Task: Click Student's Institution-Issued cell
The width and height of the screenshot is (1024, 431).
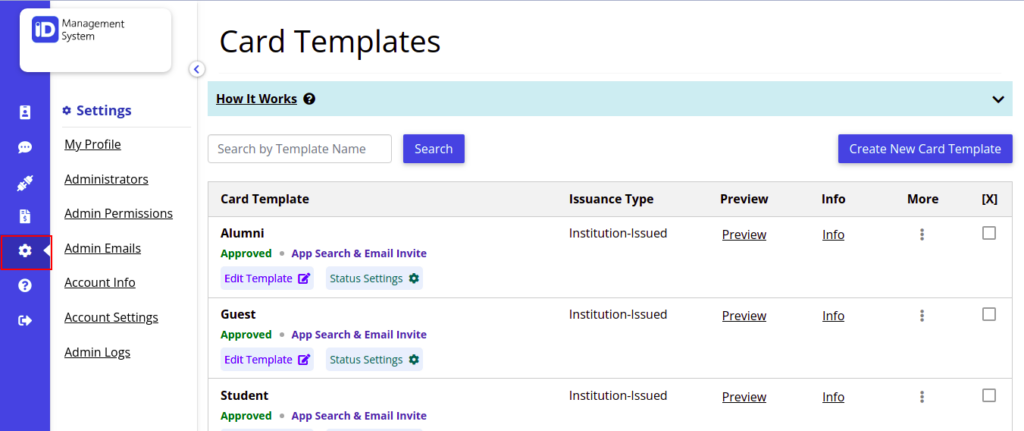Action: click(x=618, y=395)
